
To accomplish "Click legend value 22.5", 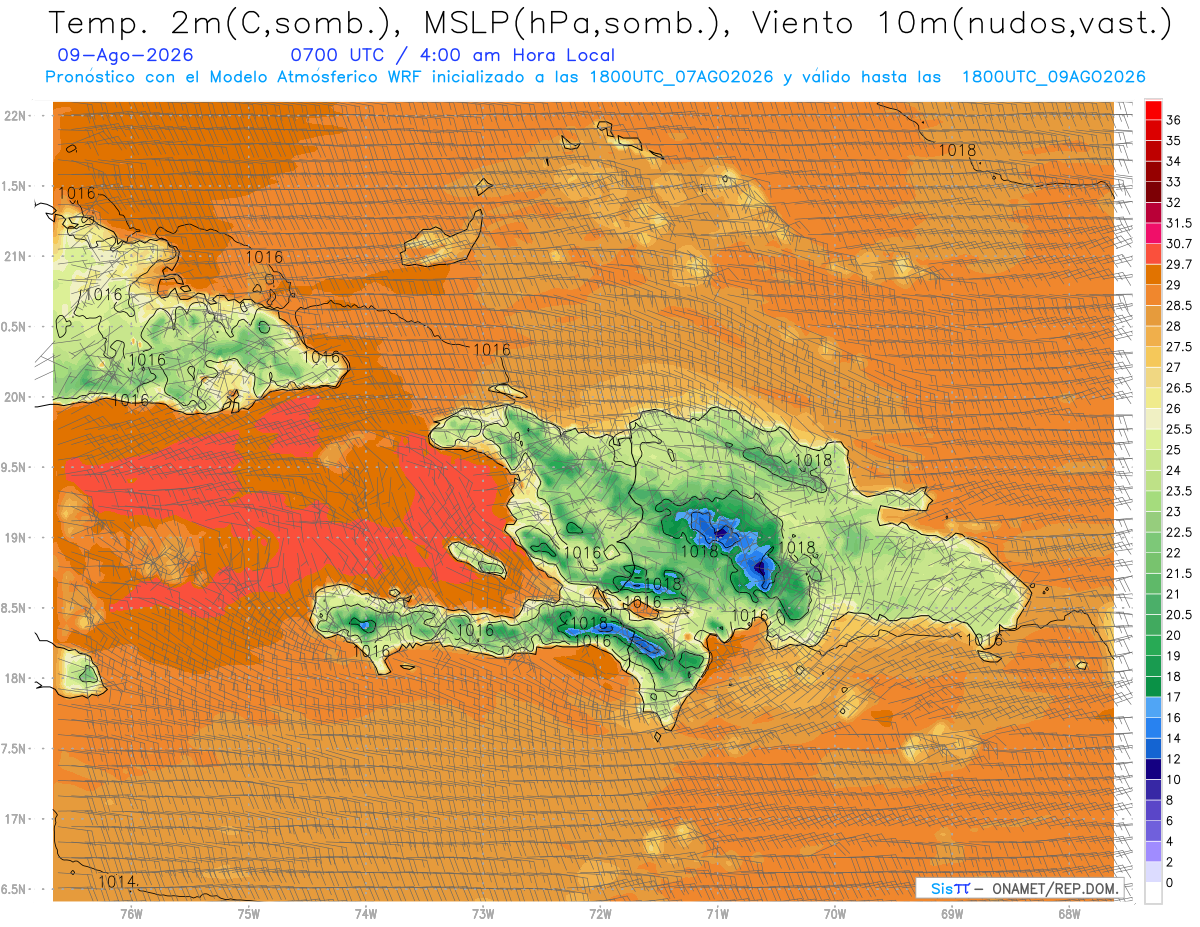I will point(1178,532).
